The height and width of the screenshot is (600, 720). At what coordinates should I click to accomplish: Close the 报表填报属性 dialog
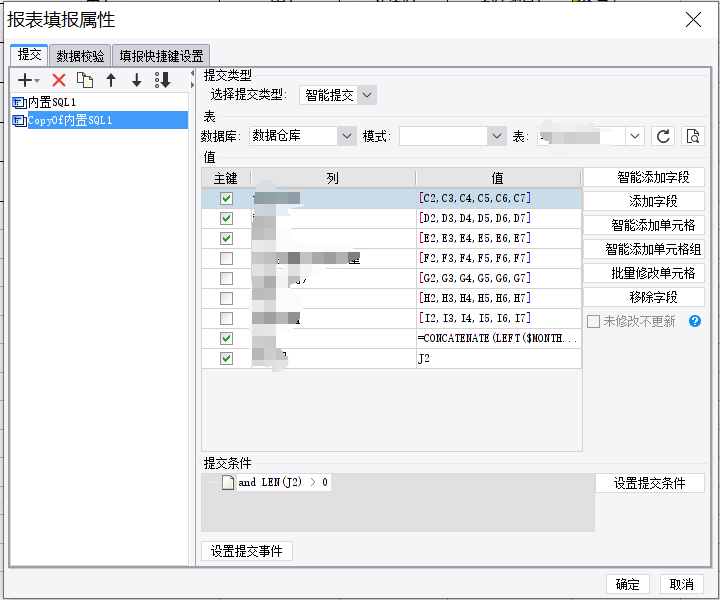693,20
